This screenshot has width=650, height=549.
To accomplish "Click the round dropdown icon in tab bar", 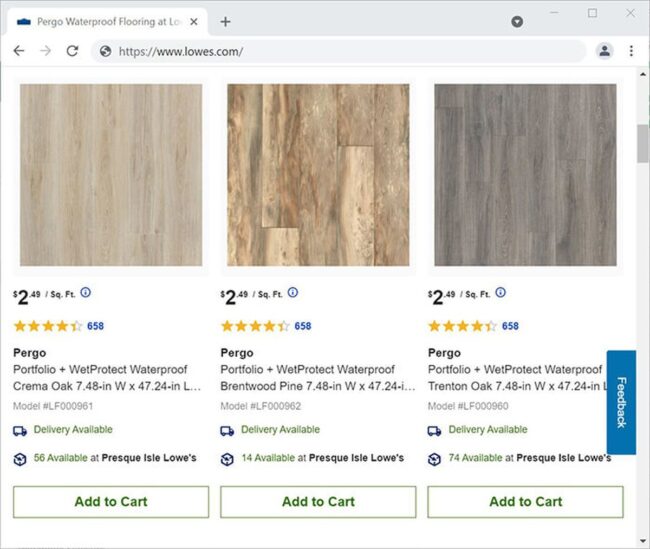I will [517, 22].
